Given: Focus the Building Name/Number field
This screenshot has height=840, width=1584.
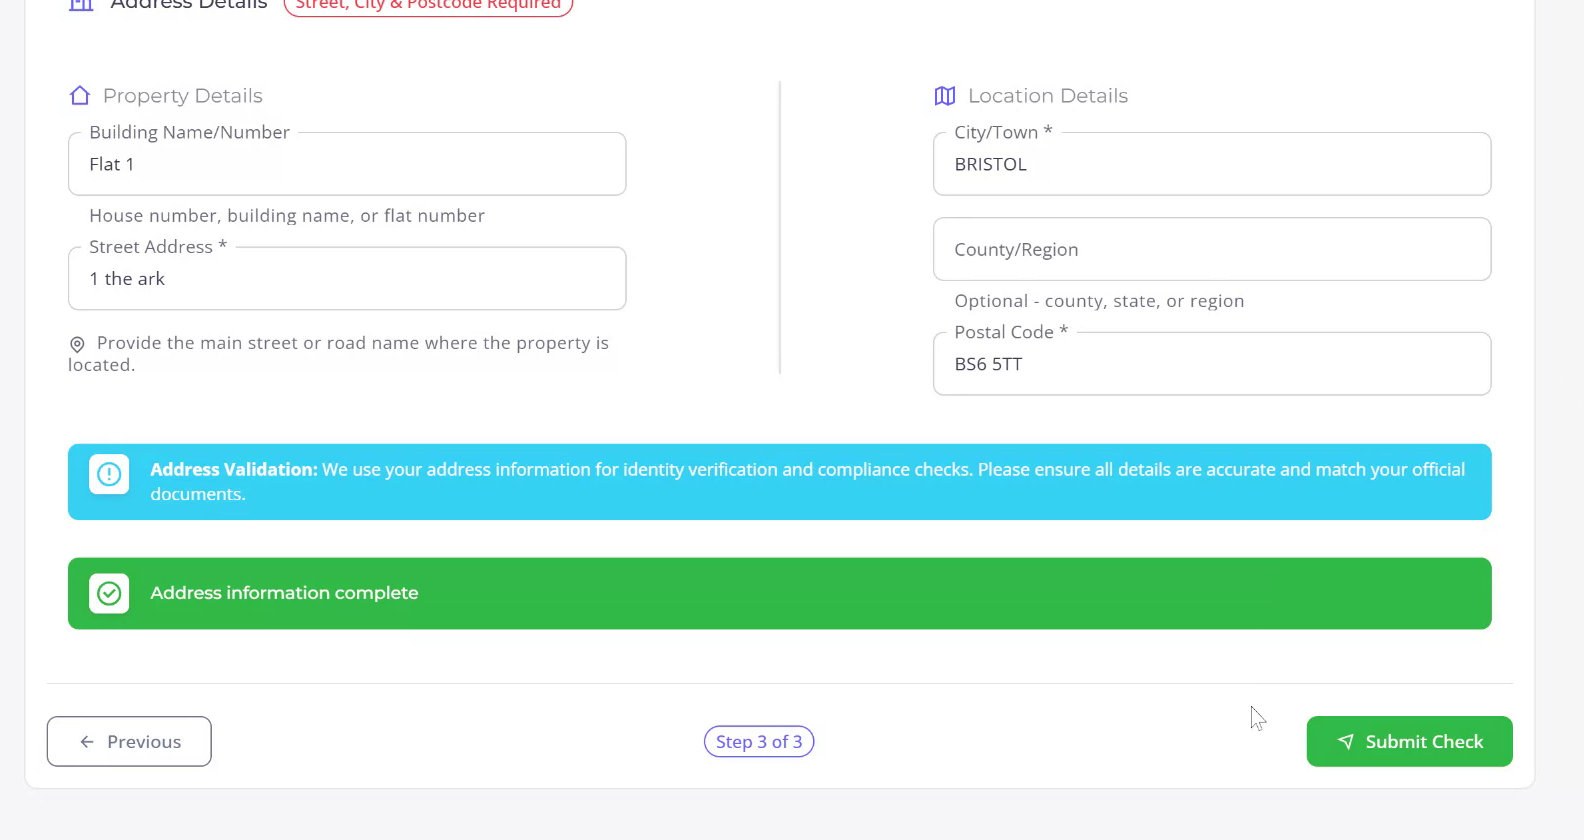Looking at the screenshot, I should (347, 165).
